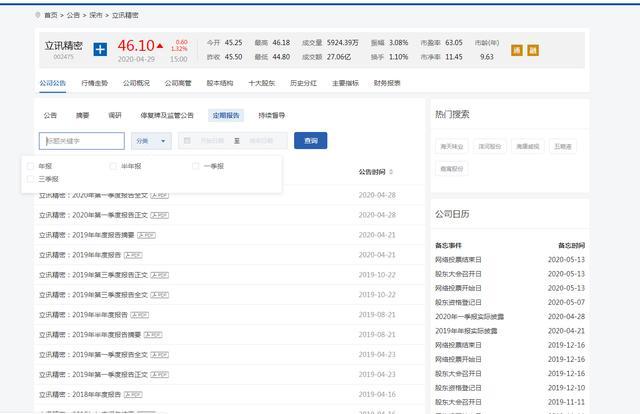This screenshot has width=640, height=414.
Task: Click the blue 查询 search button
Action: pos(311,140)
